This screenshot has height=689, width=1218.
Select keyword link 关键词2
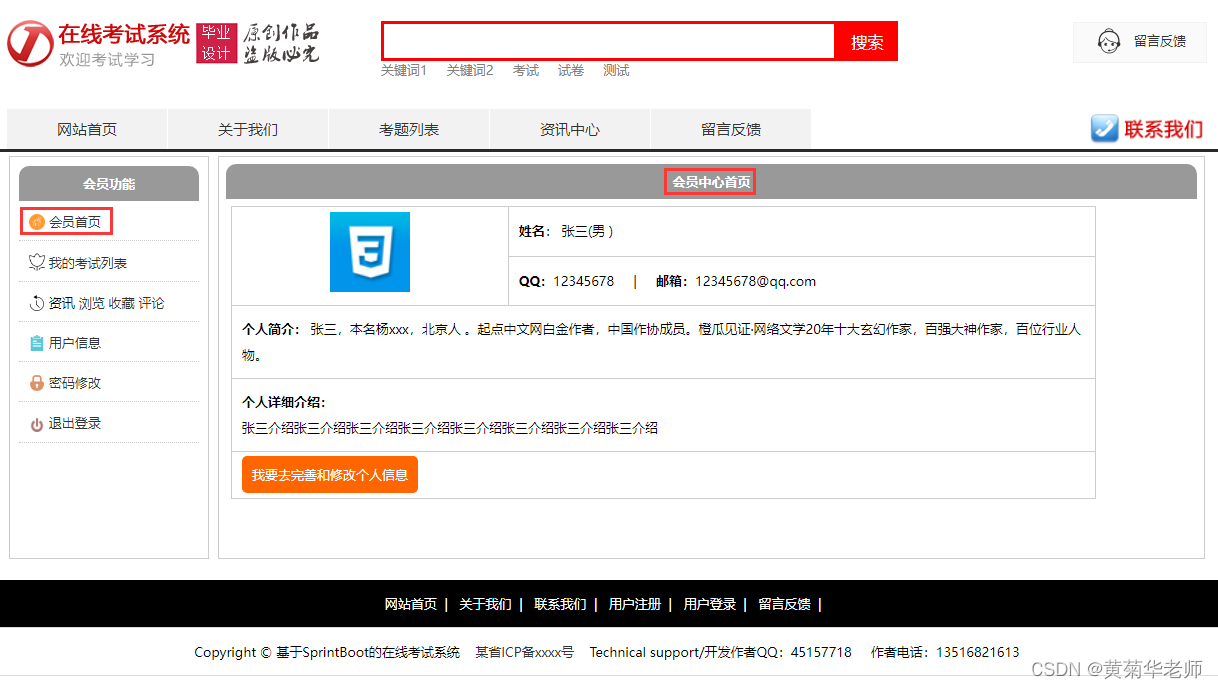[470, 70]
